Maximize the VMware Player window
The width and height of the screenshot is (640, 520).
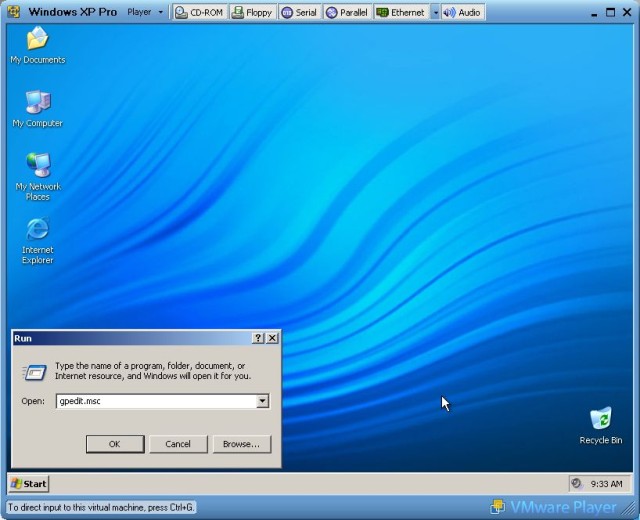(x=610, y=12)
